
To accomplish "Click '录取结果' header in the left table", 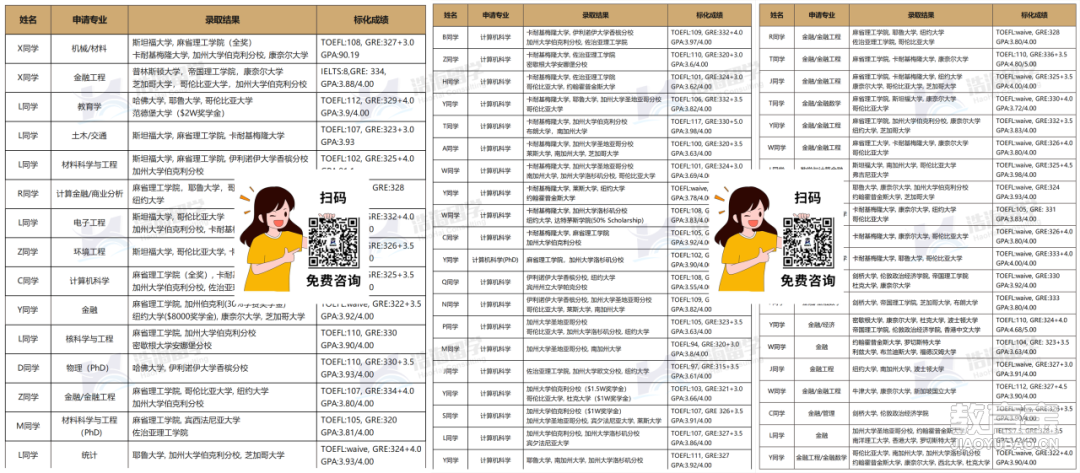I will click(222, 20).
